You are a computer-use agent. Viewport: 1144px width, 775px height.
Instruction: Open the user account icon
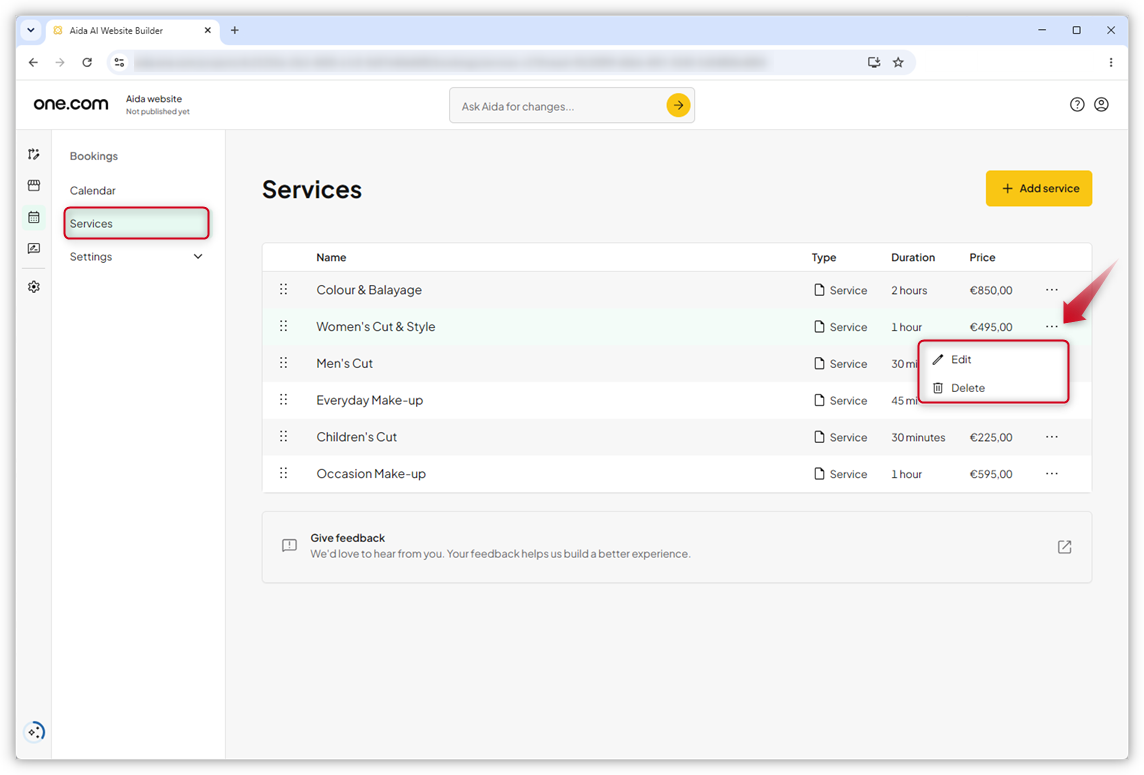[x=1102, y=104]
